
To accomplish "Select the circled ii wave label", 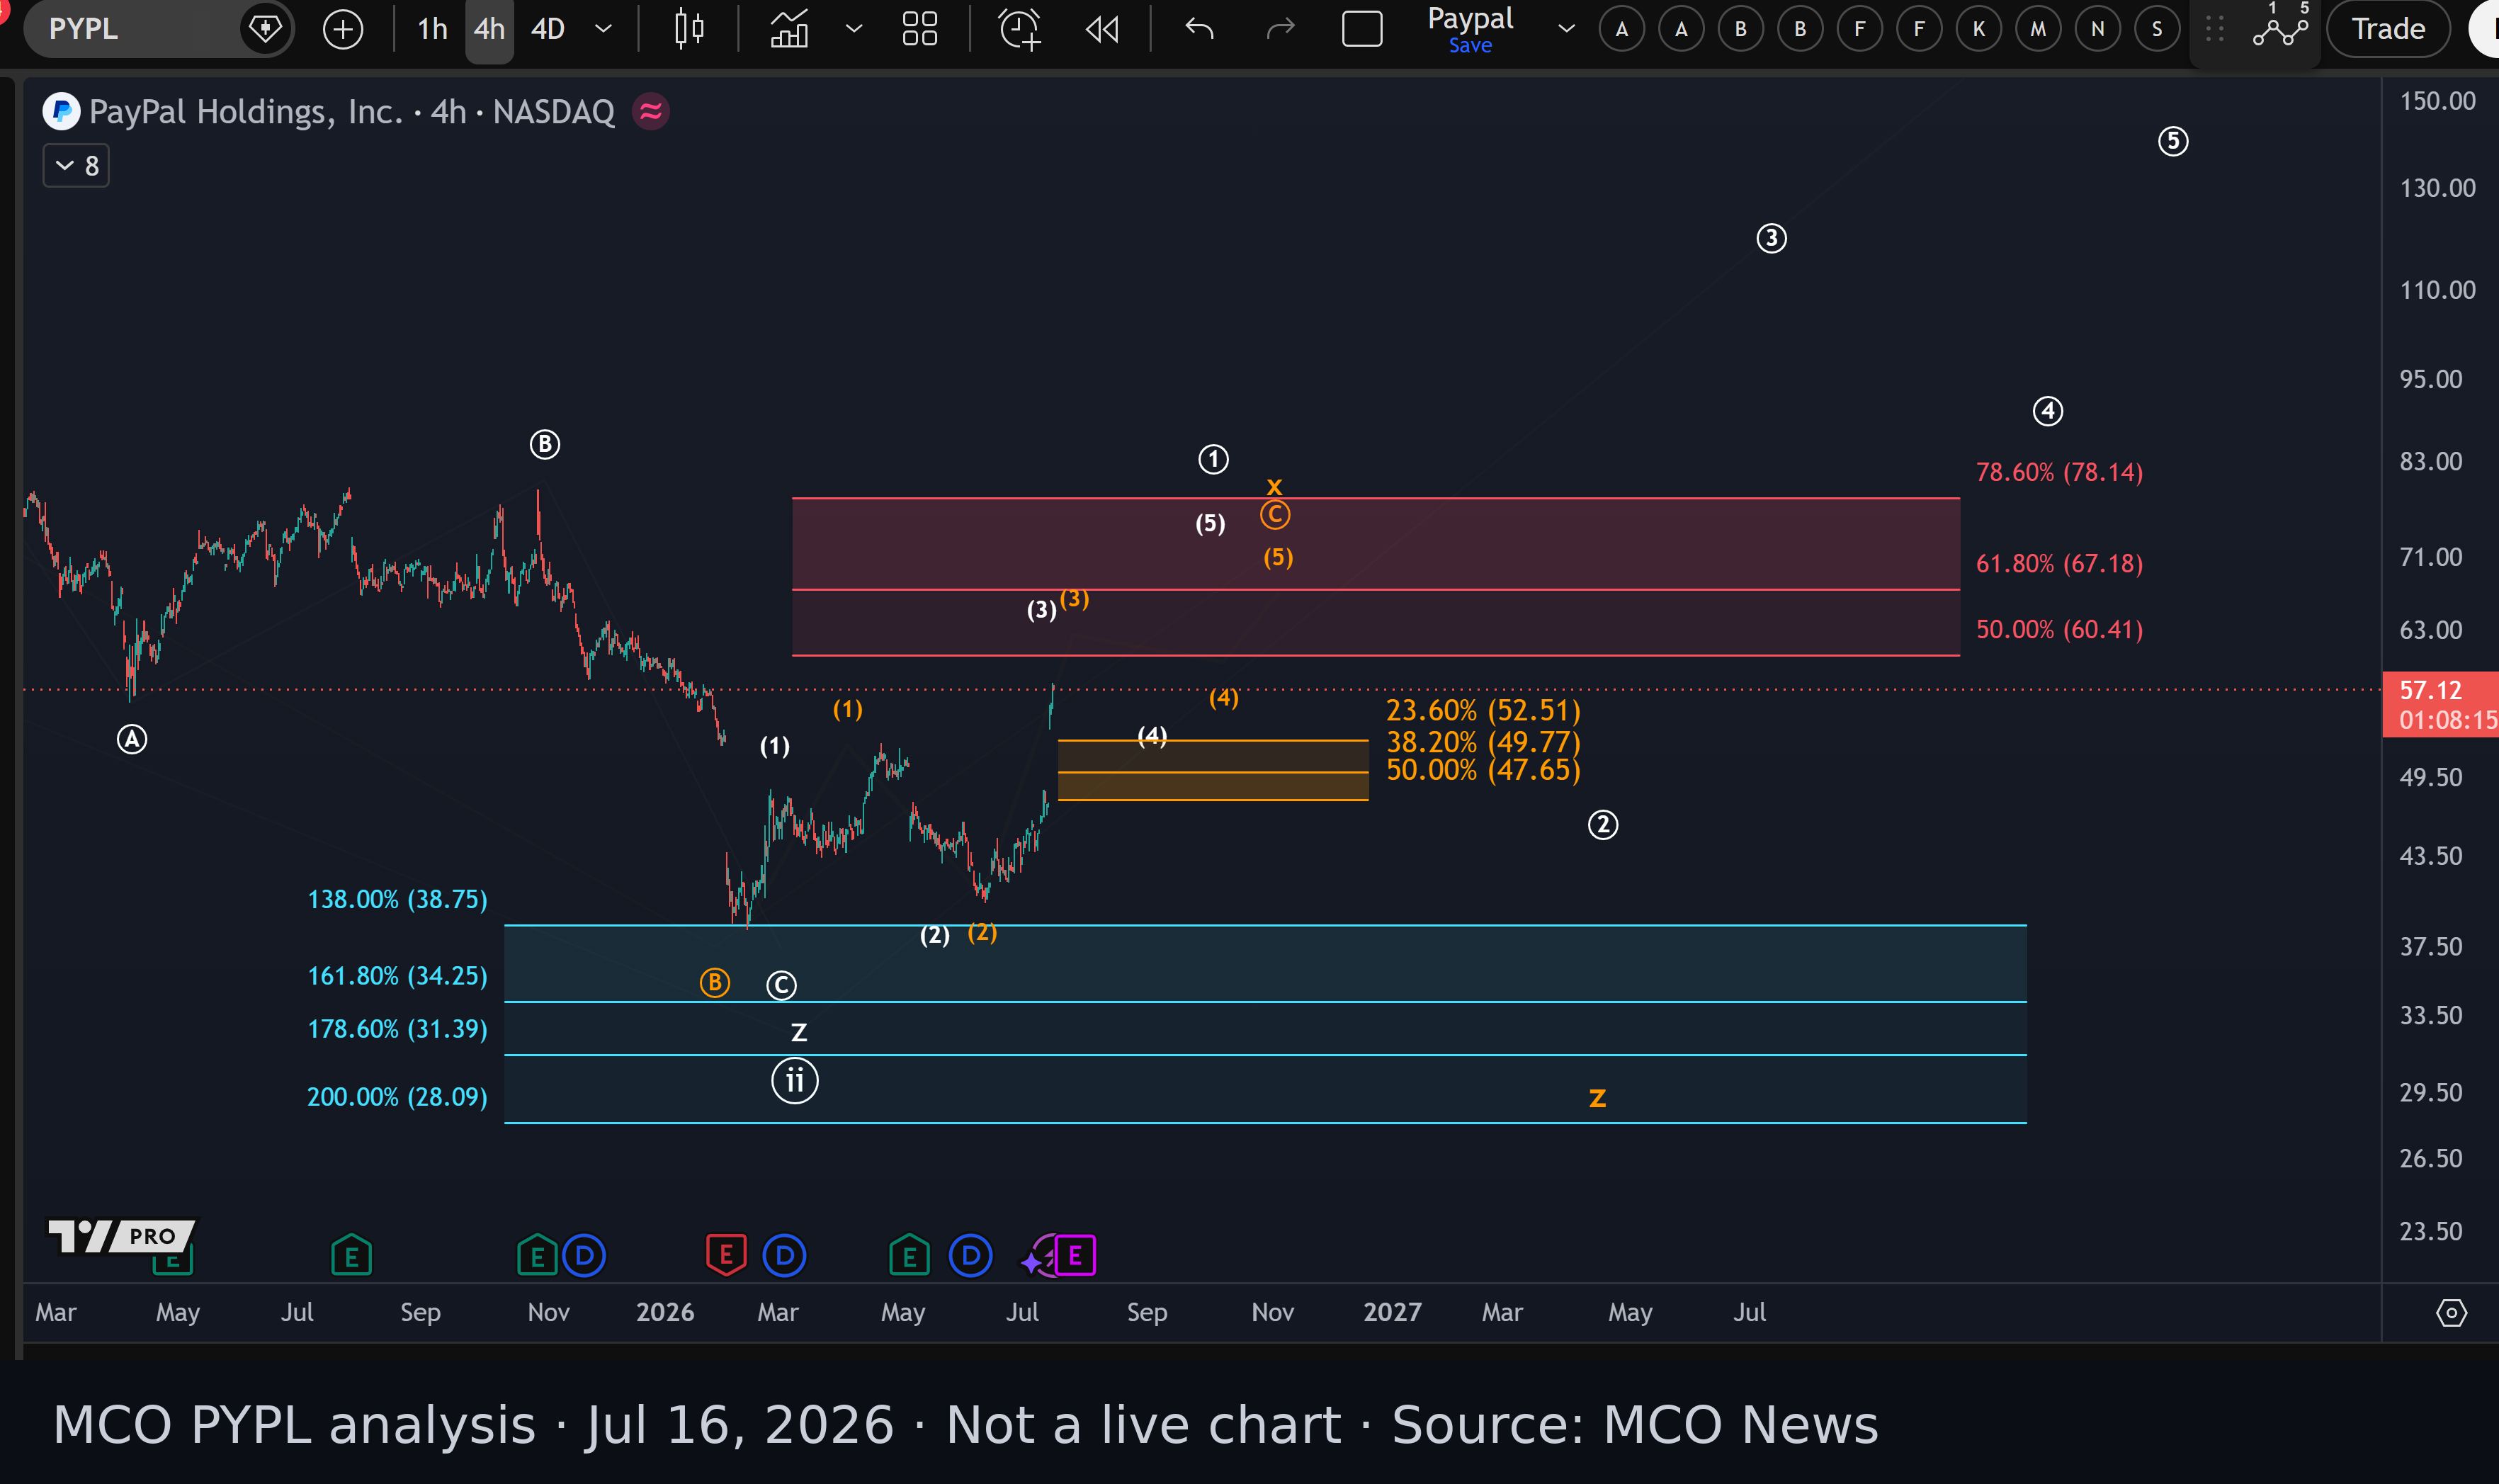I will coord(795,1080).
